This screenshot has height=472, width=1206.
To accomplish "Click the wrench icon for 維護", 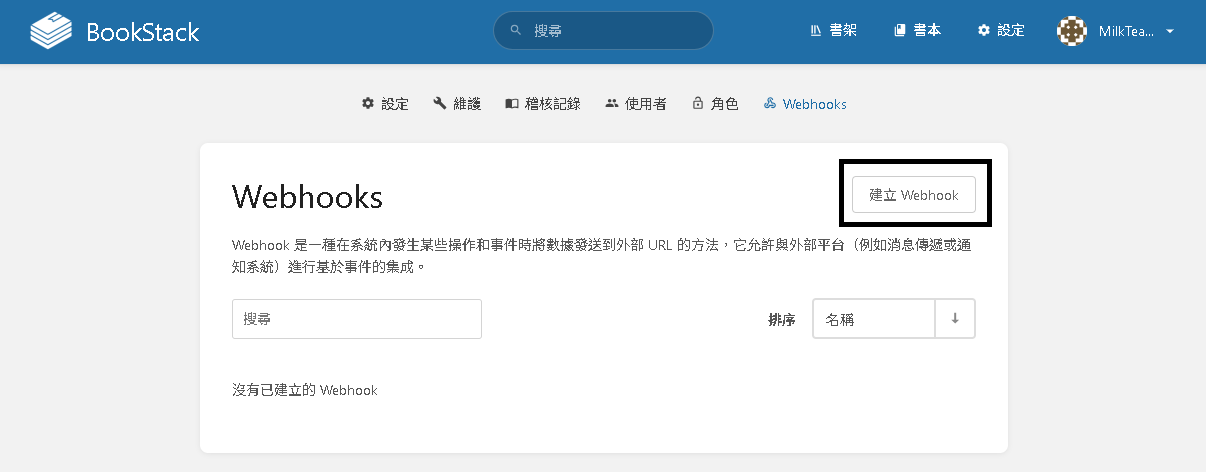I will [440, 104].
